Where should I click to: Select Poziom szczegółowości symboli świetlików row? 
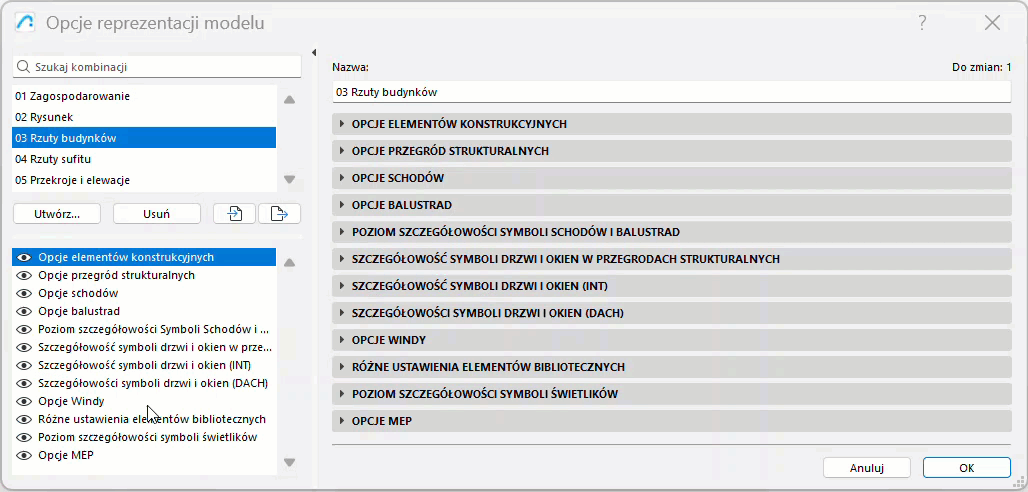coord(144,438)
